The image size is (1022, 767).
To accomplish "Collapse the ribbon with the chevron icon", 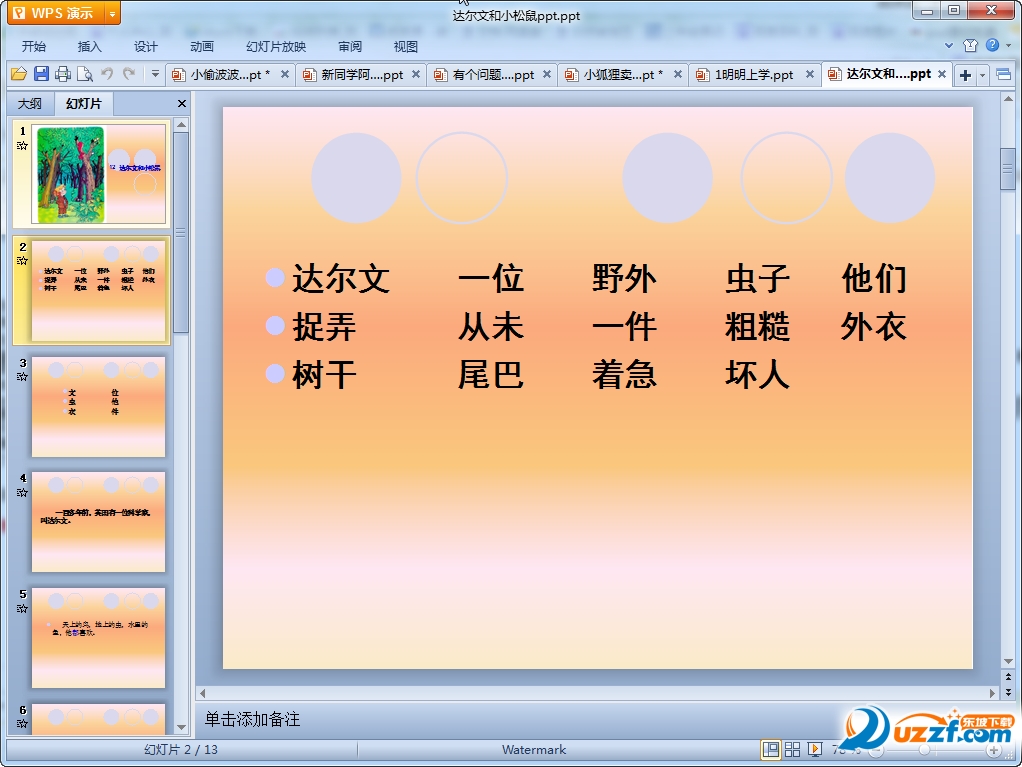I will click(949, 46).
